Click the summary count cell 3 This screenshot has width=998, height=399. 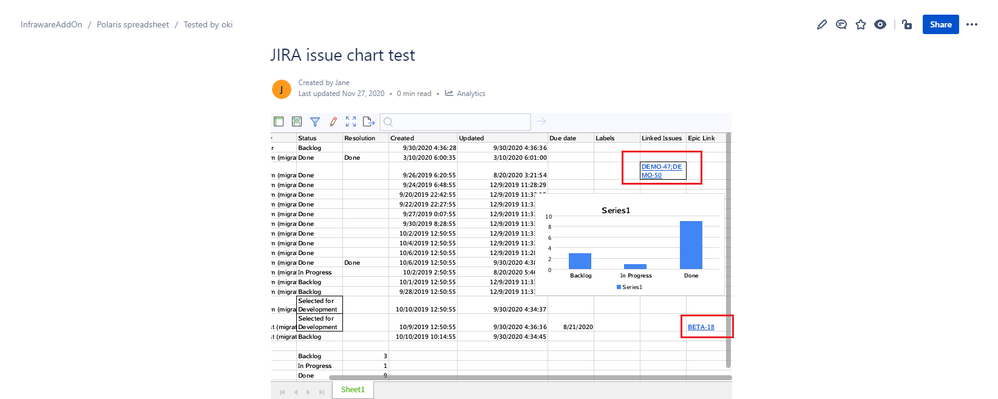point(365,356)
